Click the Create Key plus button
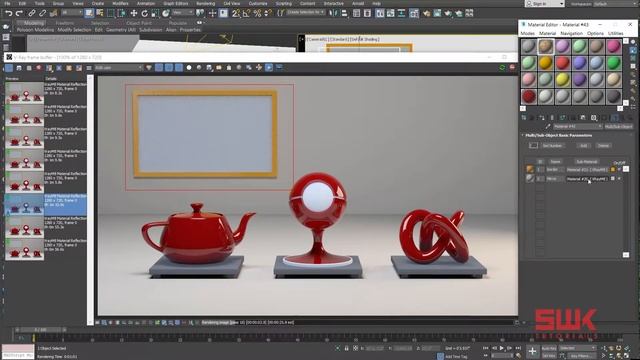This screenshot has width=640, height=360. tap(532, 351)
